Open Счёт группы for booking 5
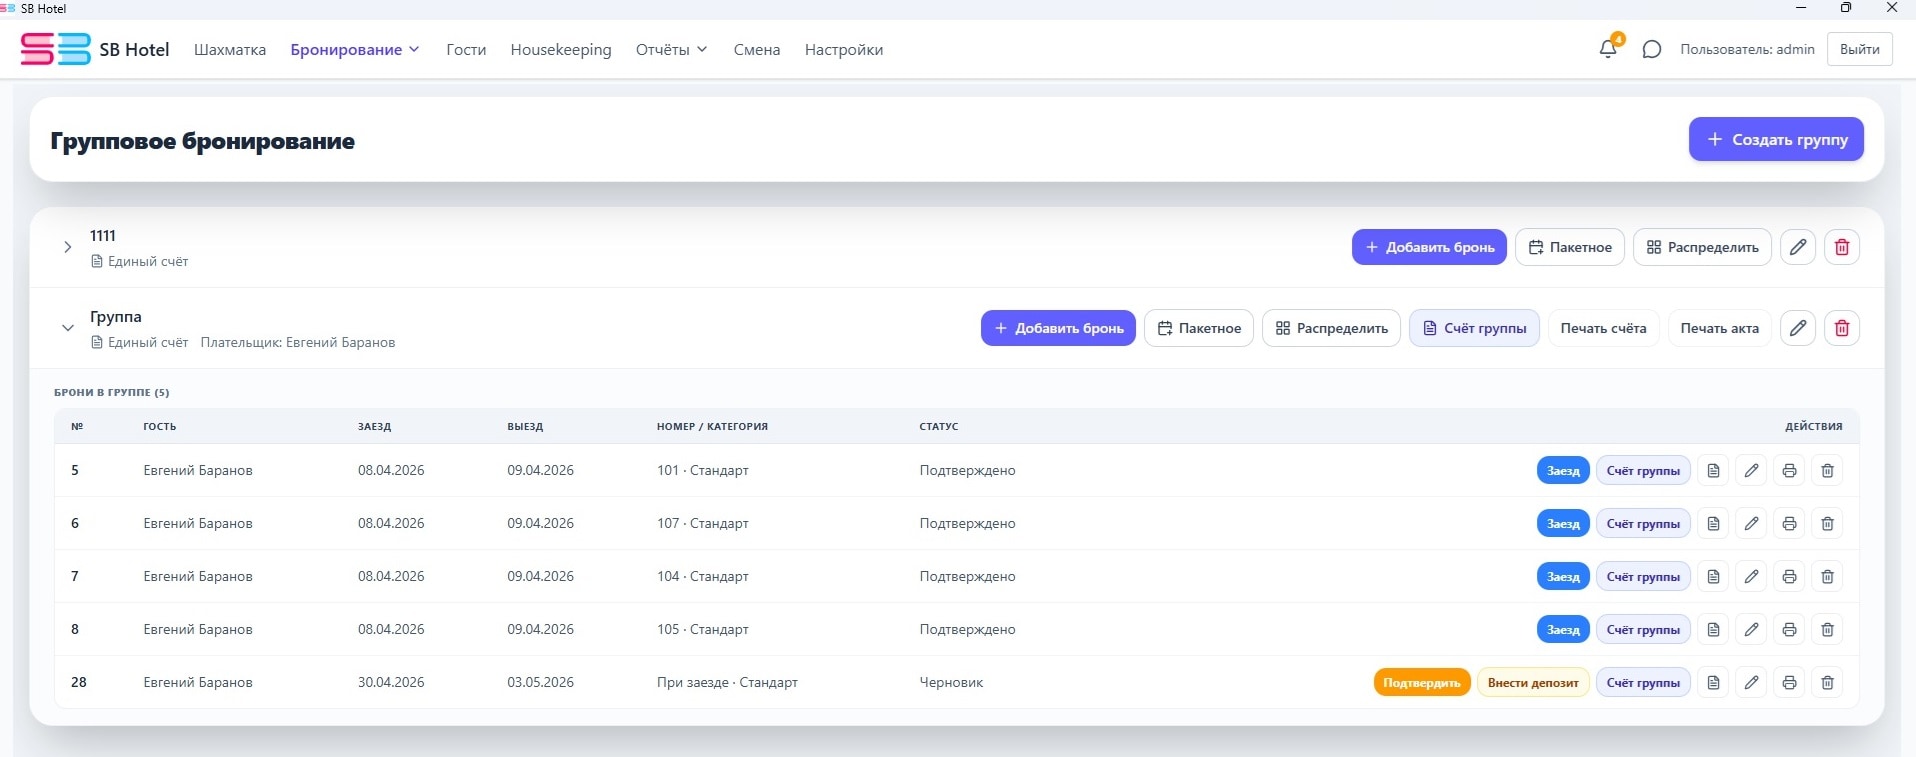 tap(1643, 470)
